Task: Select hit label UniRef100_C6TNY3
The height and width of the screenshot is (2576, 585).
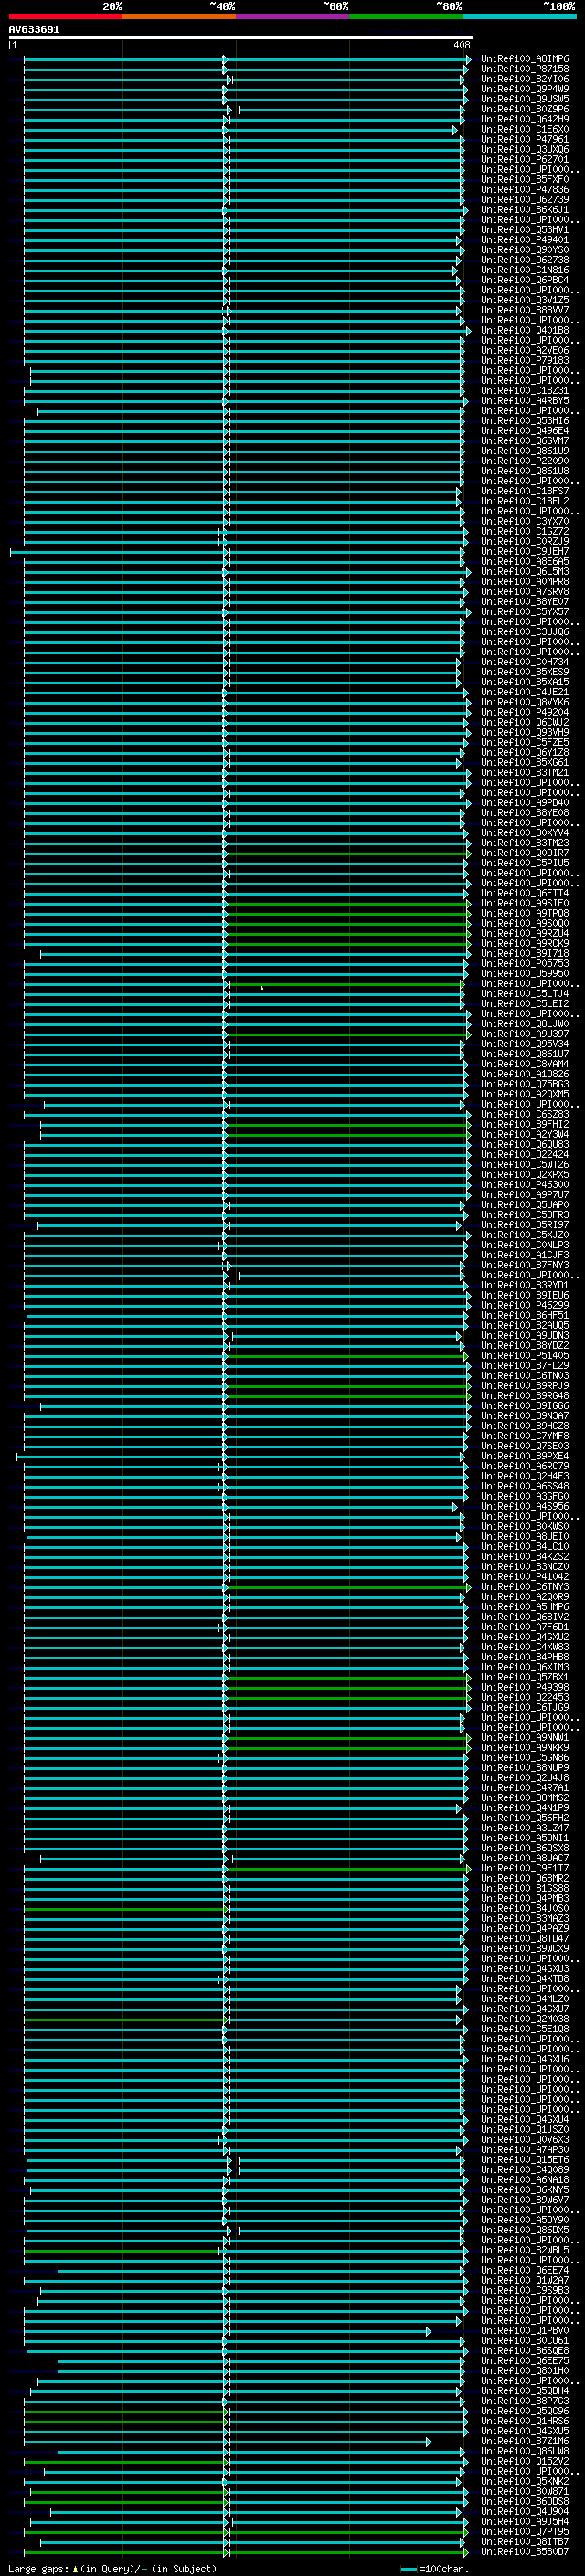Action: 524,1588
